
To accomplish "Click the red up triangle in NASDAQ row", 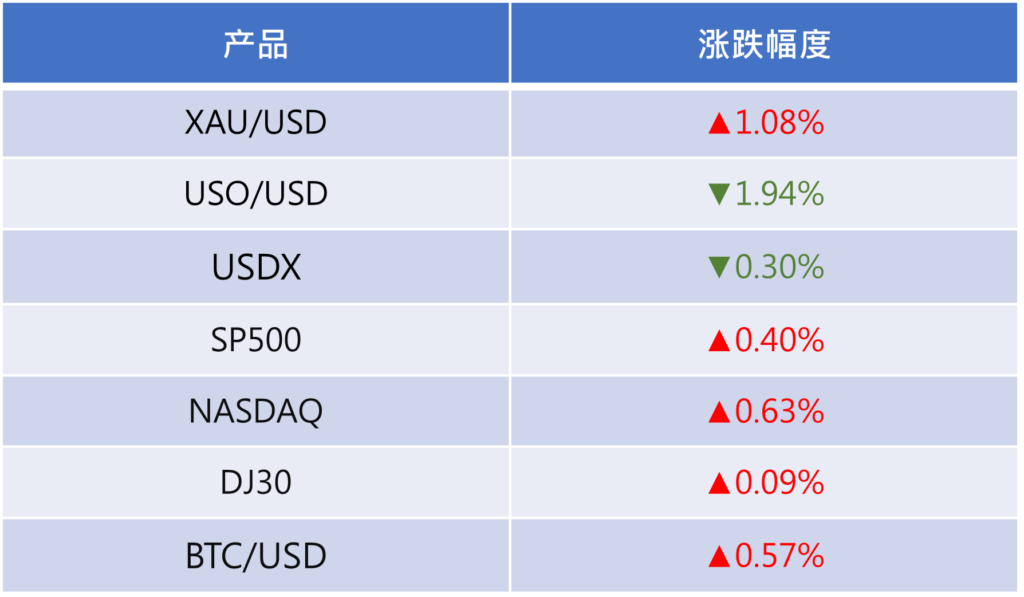I will [719, 412].
